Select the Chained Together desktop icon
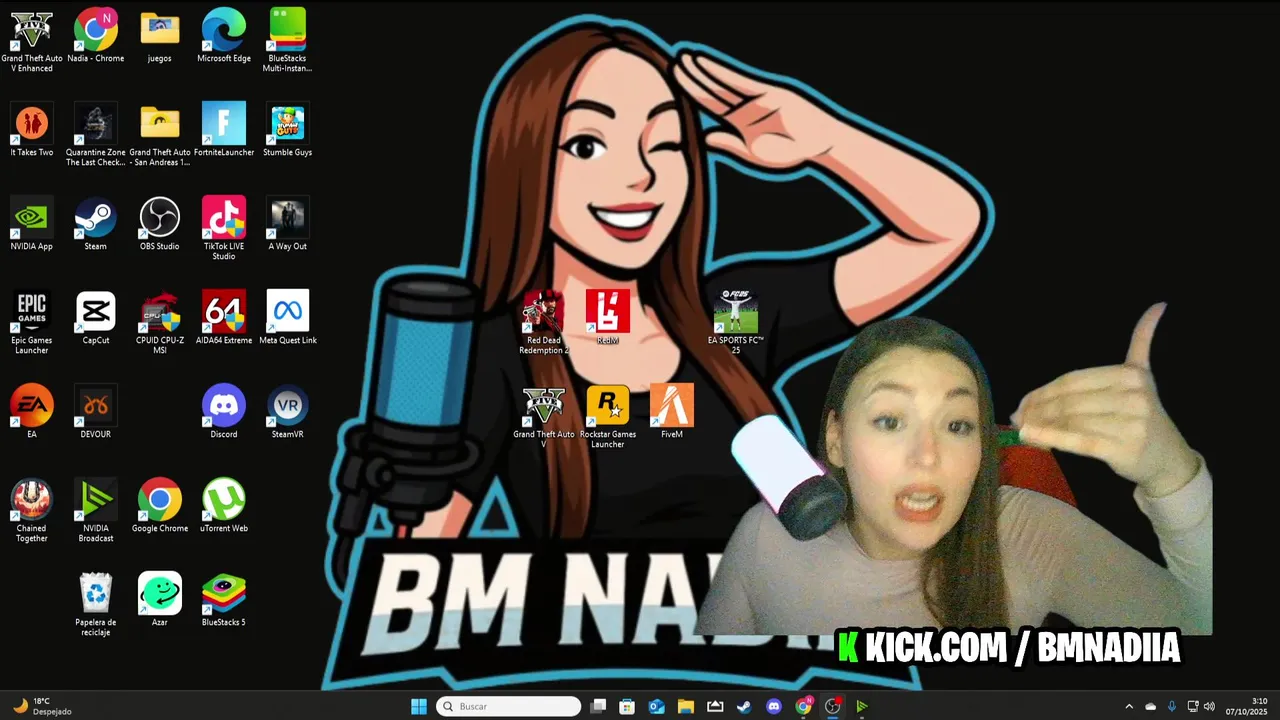This screenshot has width=1280, height=720. pyautogui.click(x=32, y=510)
